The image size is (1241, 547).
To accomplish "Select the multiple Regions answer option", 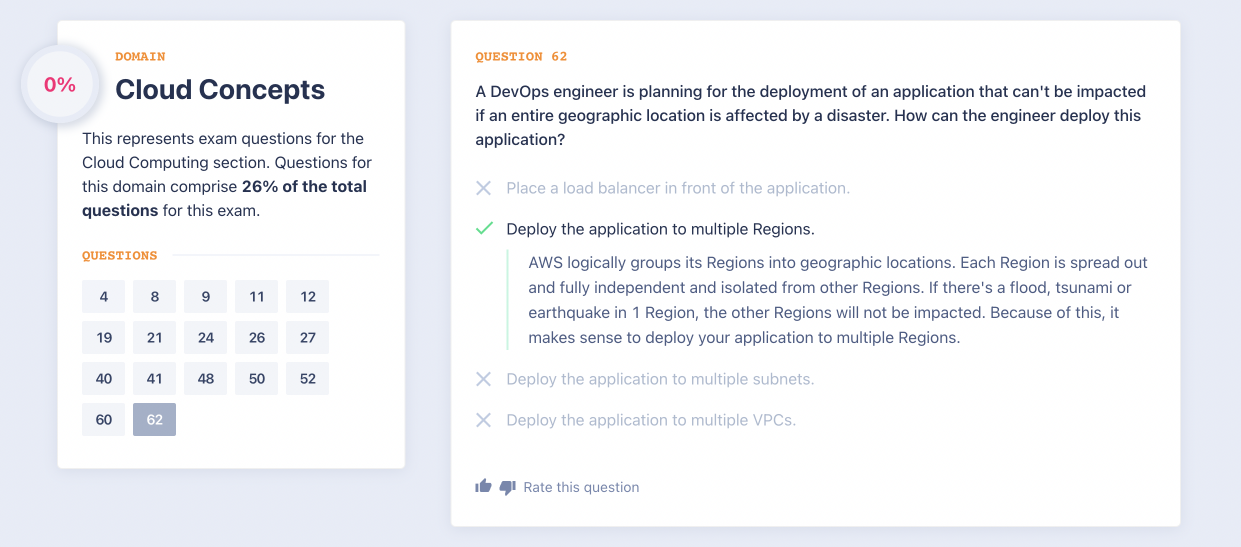I will coord(660,229).
